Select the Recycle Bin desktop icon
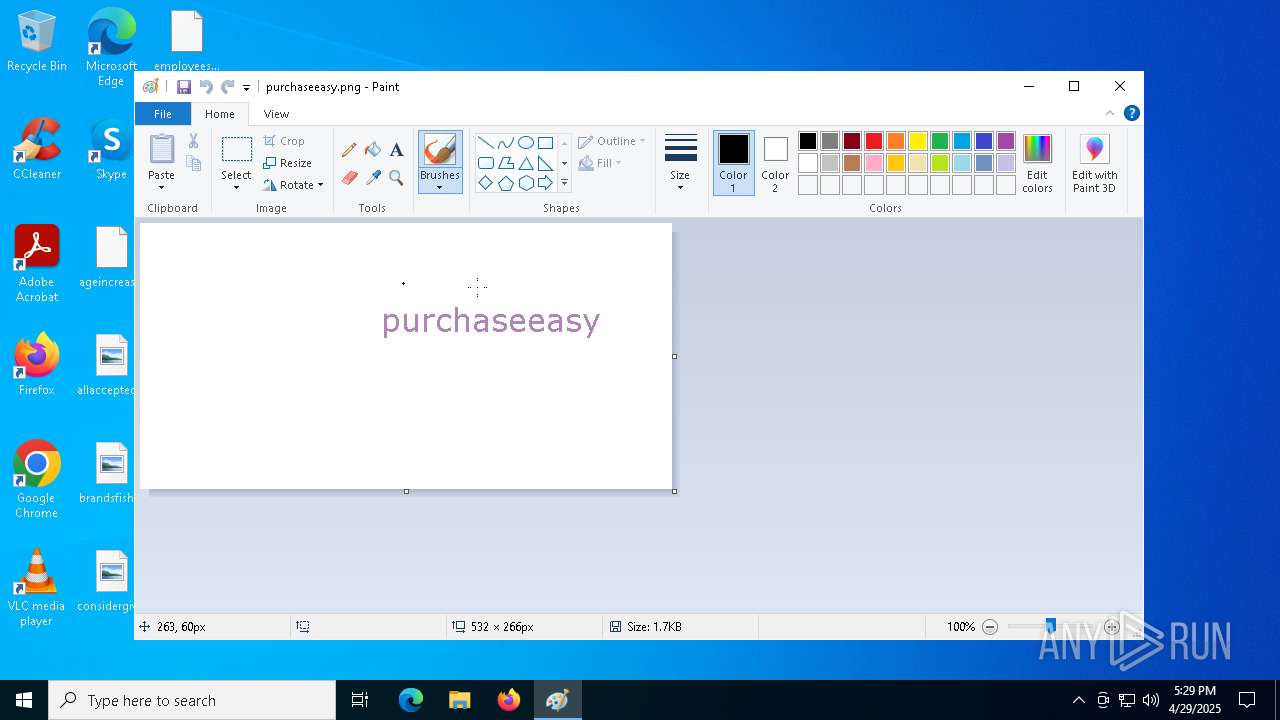This screenshot has width=1280, height=720. [37, 42]
